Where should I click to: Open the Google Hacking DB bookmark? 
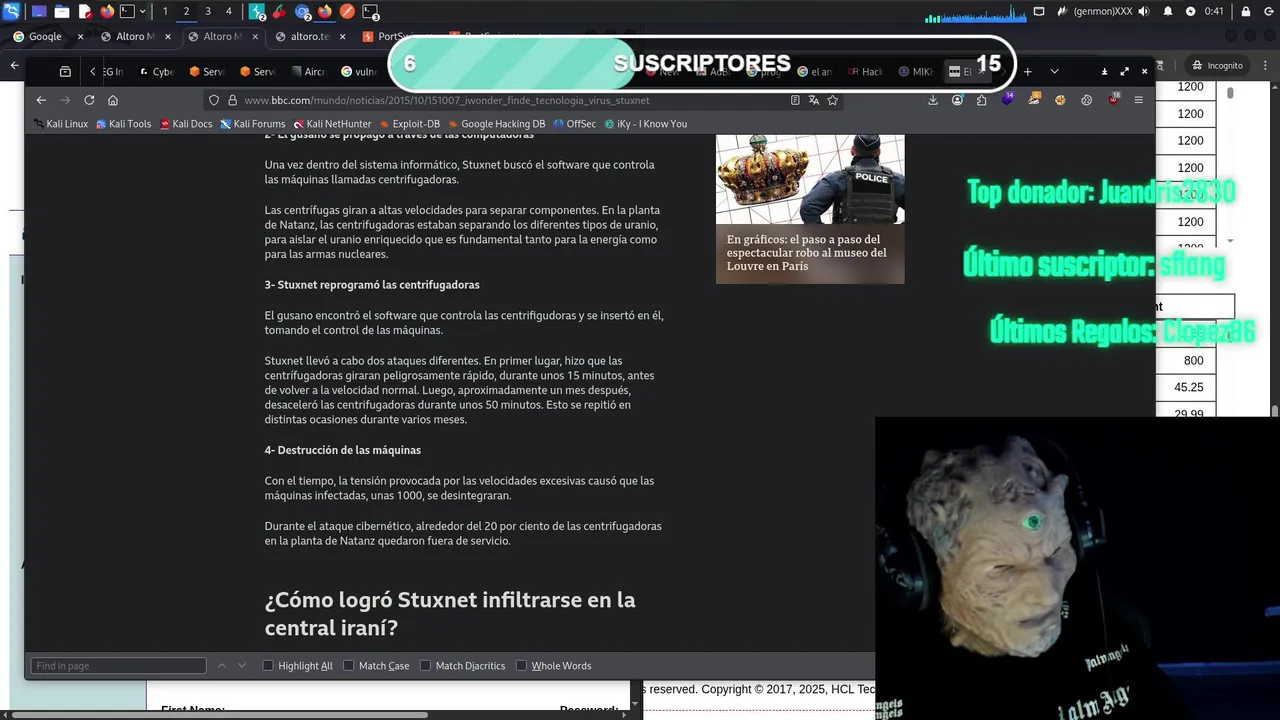click(496, 124)
